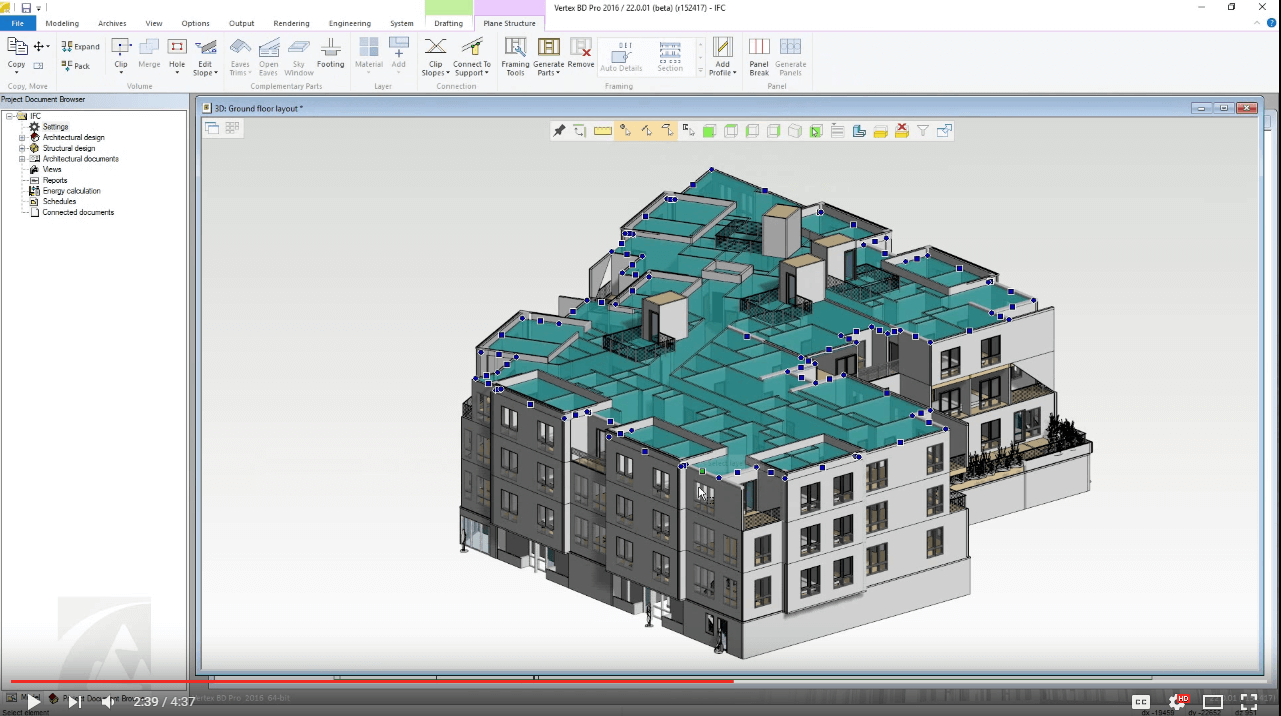Switch the player to theater mode

click(x=1213, y=702)
